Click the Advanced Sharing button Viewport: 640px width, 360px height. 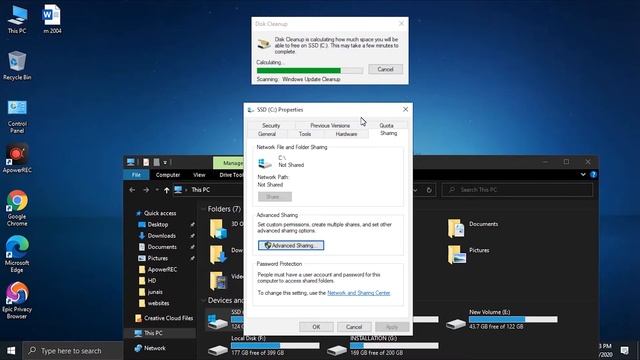point(291,245)
